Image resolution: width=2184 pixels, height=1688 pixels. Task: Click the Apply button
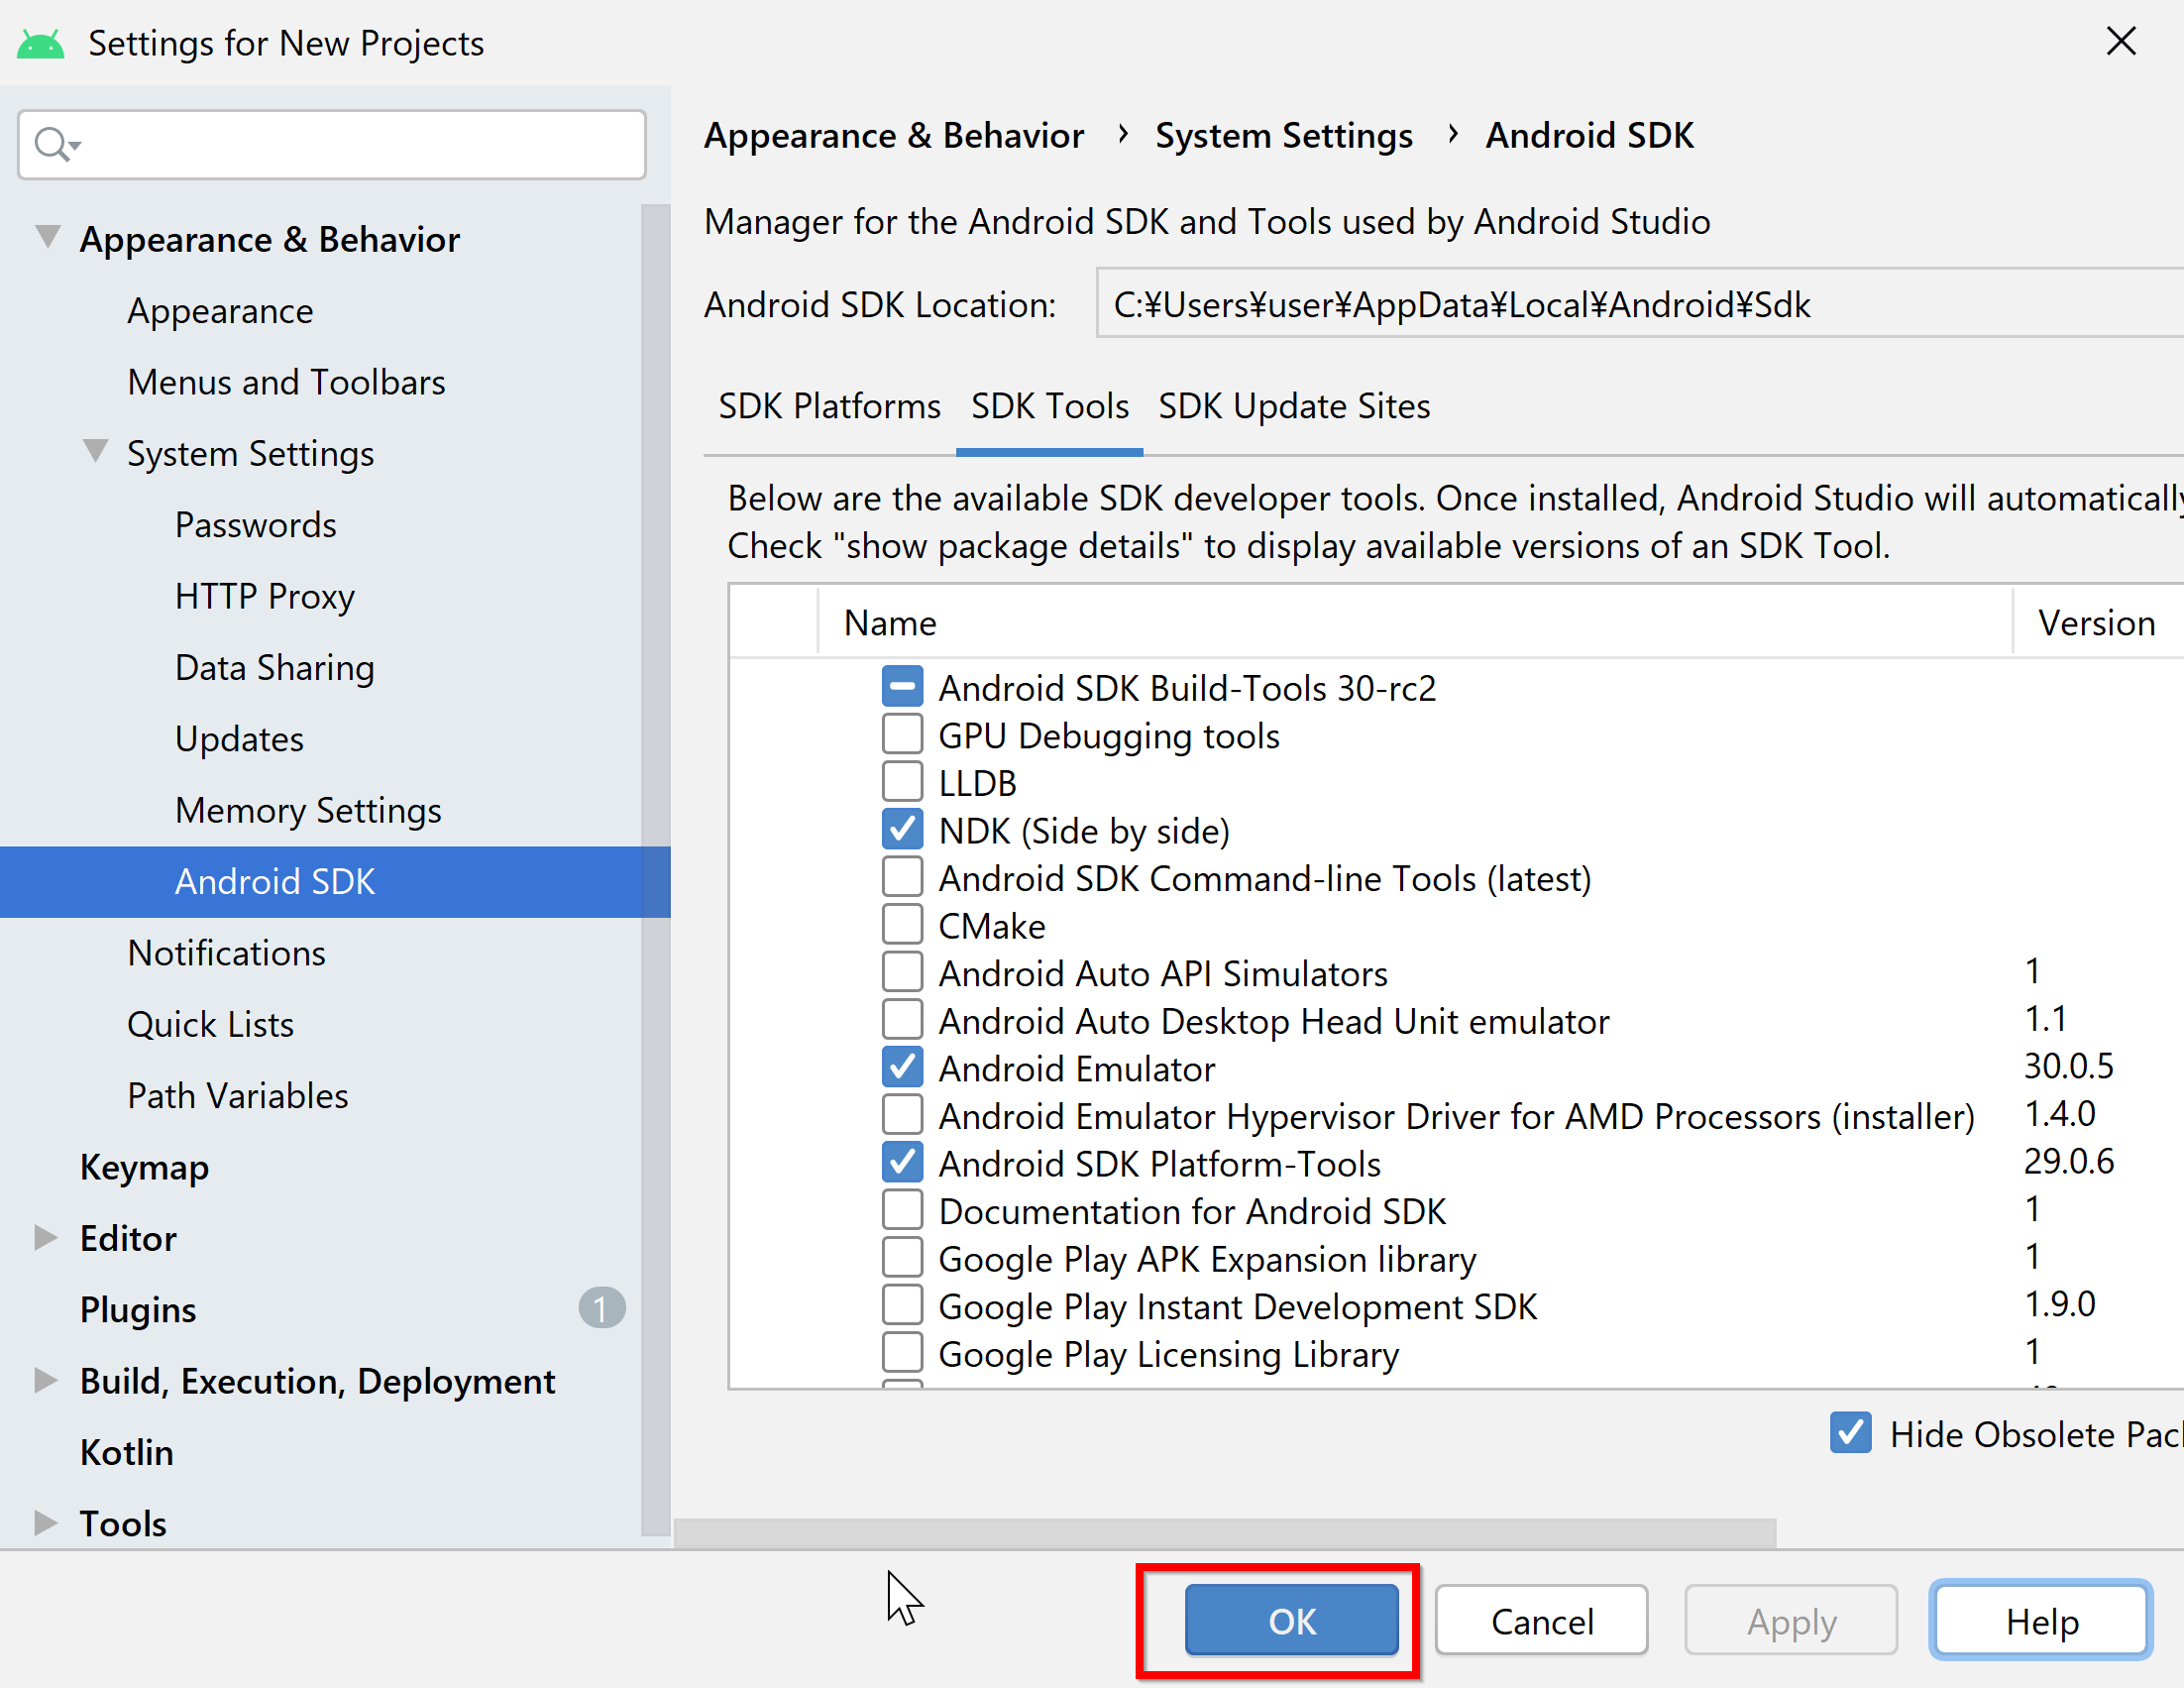coord(1791,1620)
